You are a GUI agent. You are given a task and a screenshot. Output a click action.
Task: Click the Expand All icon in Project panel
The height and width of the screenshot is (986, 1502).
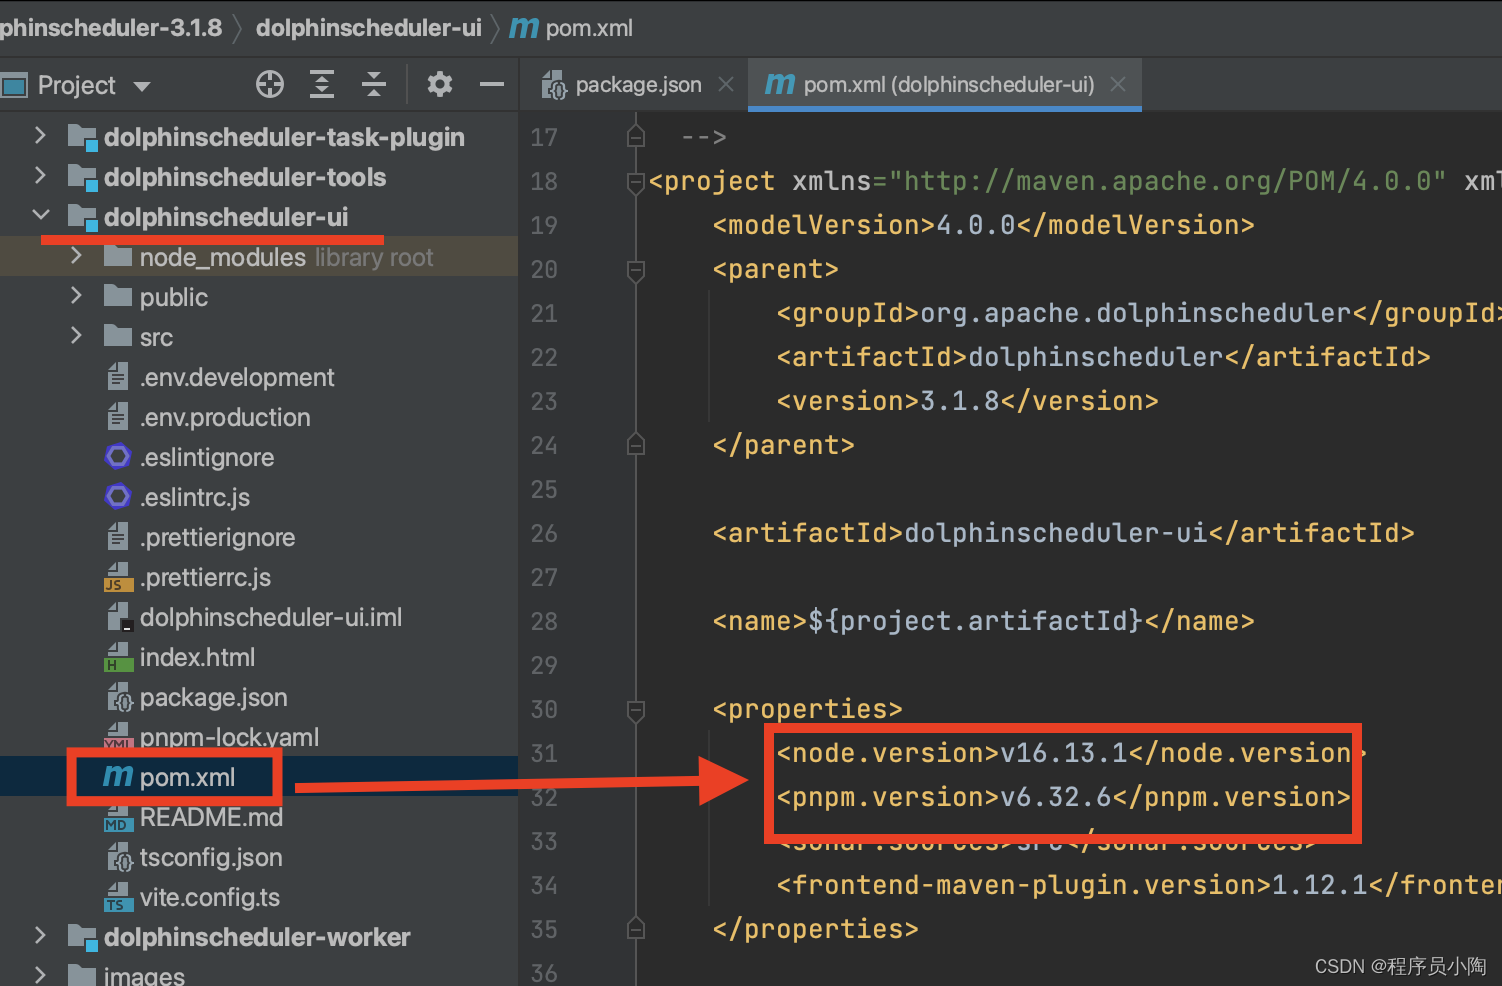322,85
